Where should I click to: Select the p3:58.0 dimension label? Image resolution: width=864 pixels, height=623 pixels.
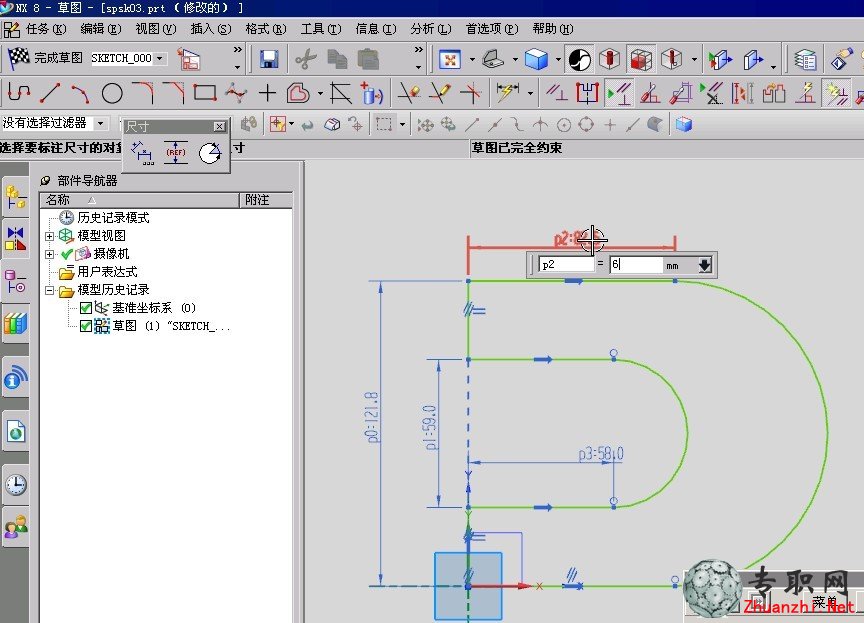pyautogui.click(x=601, y=454)
